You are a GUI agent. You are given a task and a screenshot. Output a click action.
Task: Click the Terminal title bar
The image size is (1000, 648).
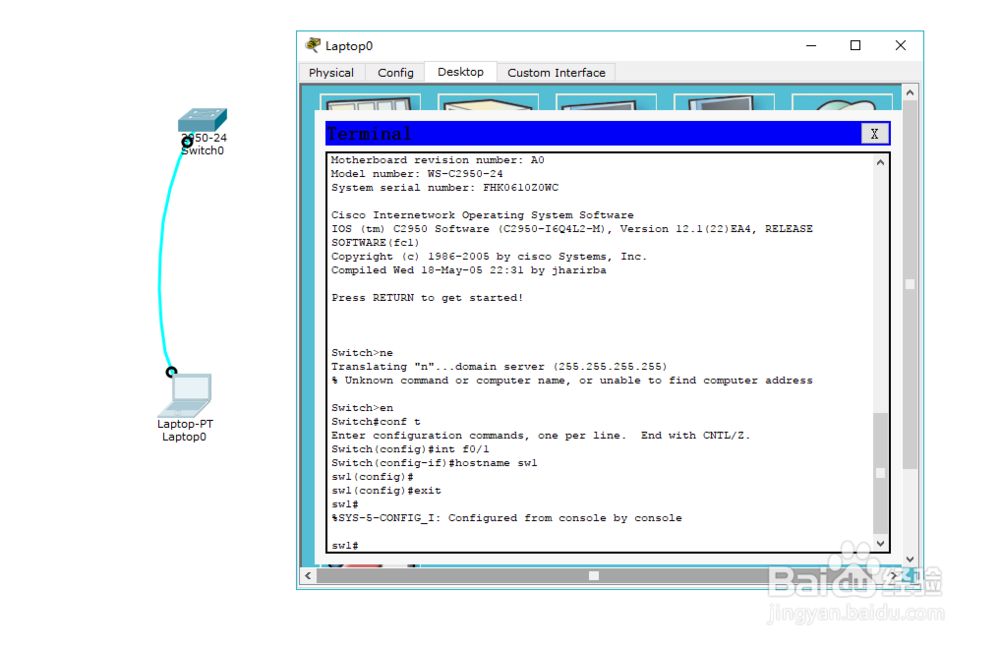[593, 134]
